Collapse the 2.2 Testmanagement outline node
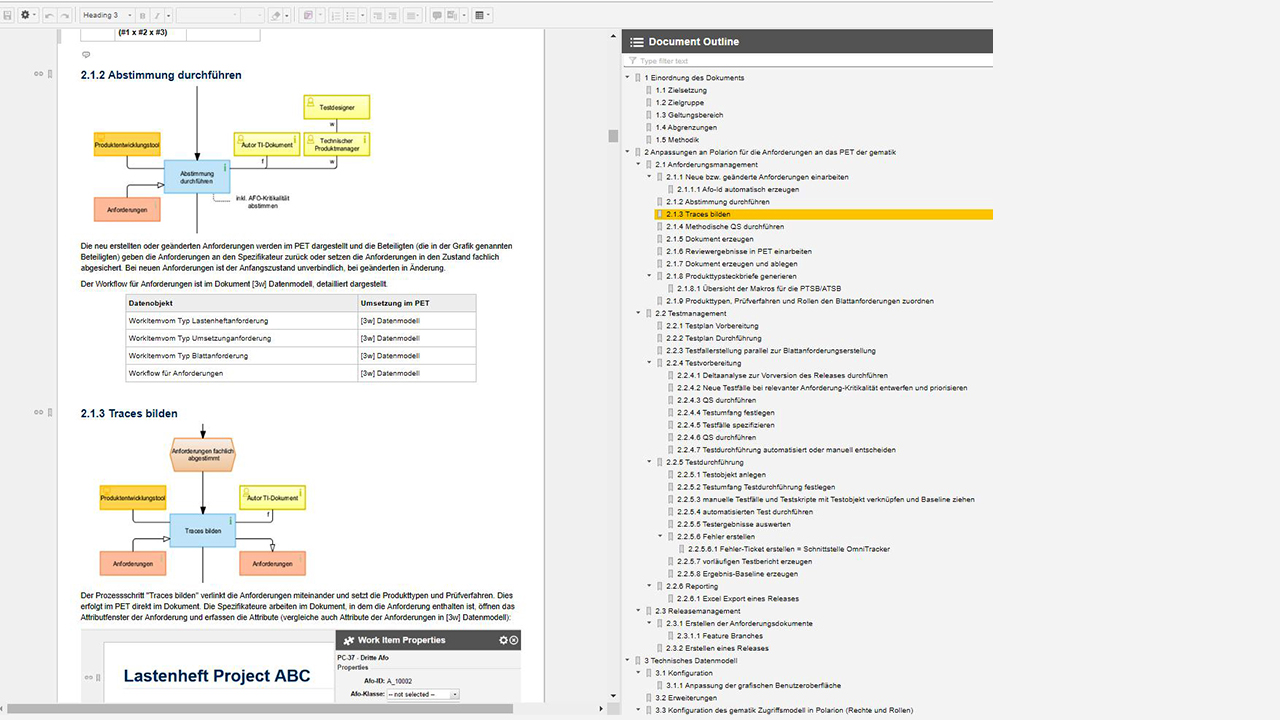The height and width of the screenshot is (720, 1280). click(639, 313)
